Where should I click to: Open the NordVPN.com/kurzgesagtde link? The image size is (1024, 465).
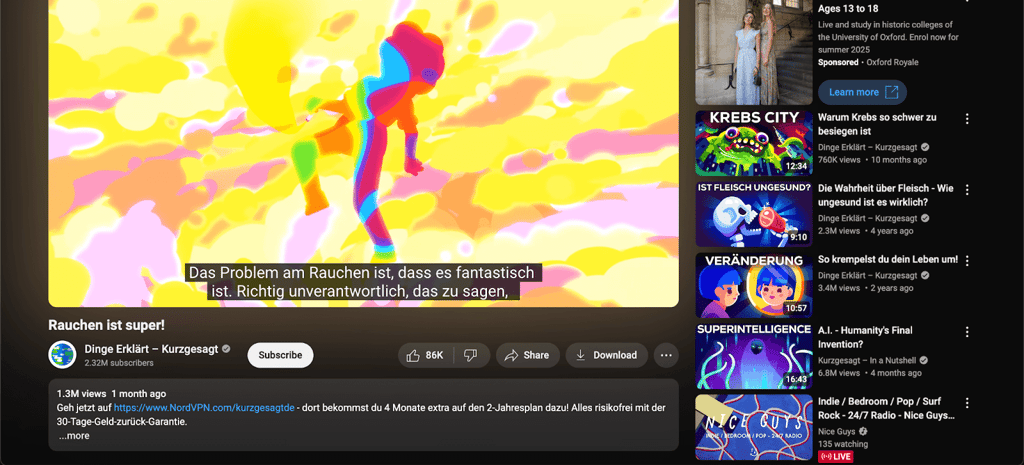204,408
